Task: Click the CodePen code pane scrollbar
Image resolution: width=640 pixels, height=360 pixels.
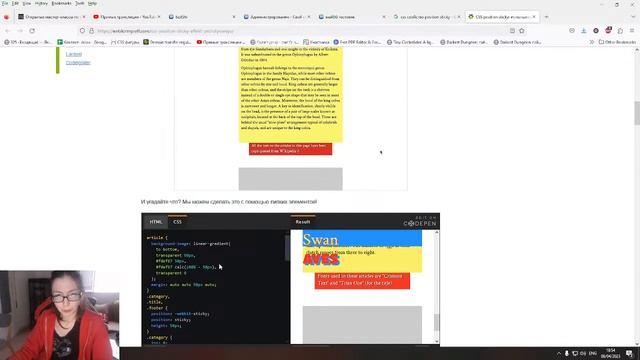Action: point(287,247)
